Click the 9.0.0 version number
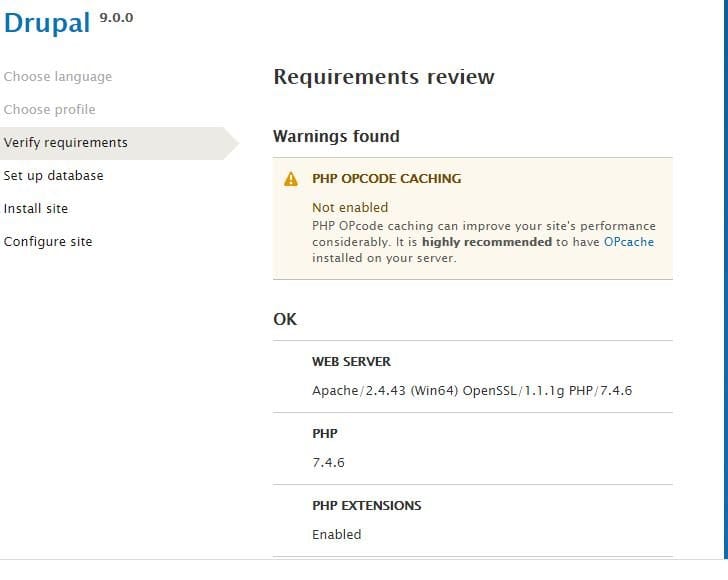728x580 pixels. point(117,18)
